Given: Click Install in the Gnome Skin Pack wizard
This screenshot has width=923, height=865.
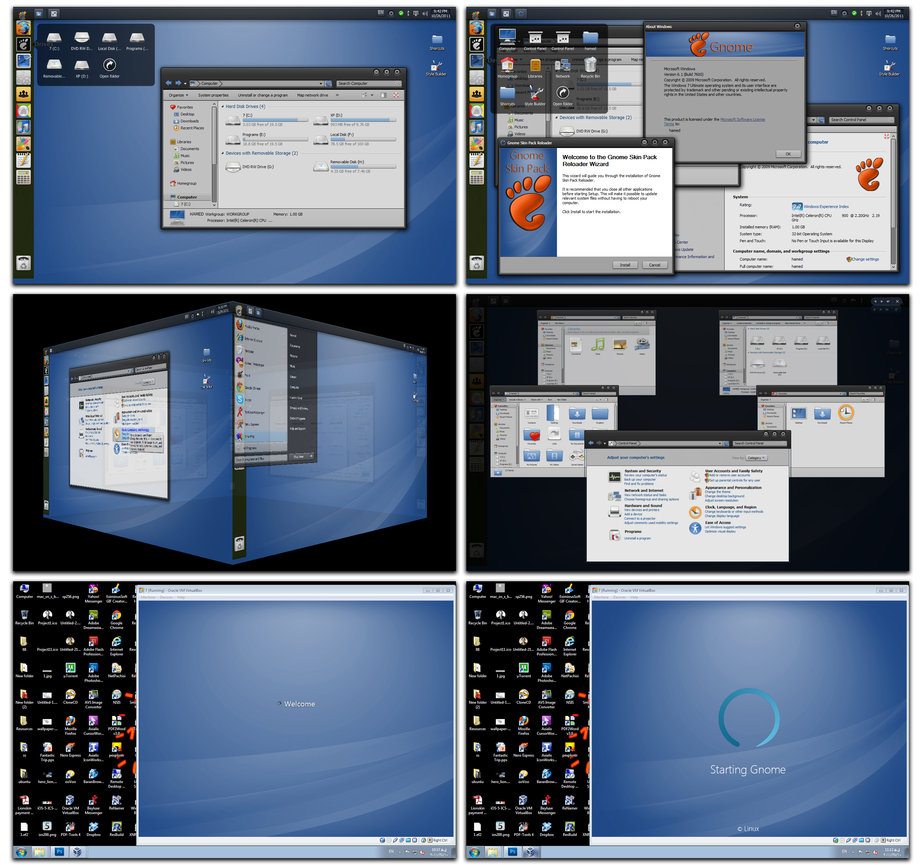Looking at the screenshot, I should (625, 265).
